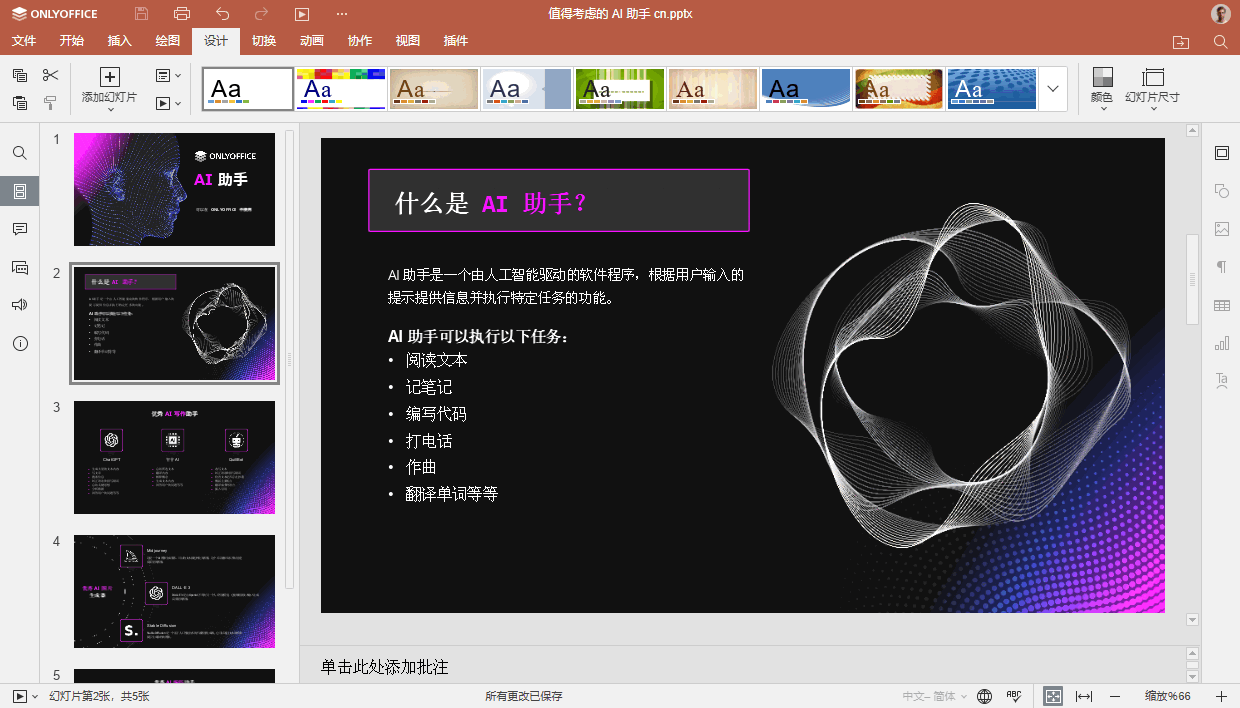Toggle Fit to Slide view
The image size is (1240, 708).
(x=1052, y=695)
